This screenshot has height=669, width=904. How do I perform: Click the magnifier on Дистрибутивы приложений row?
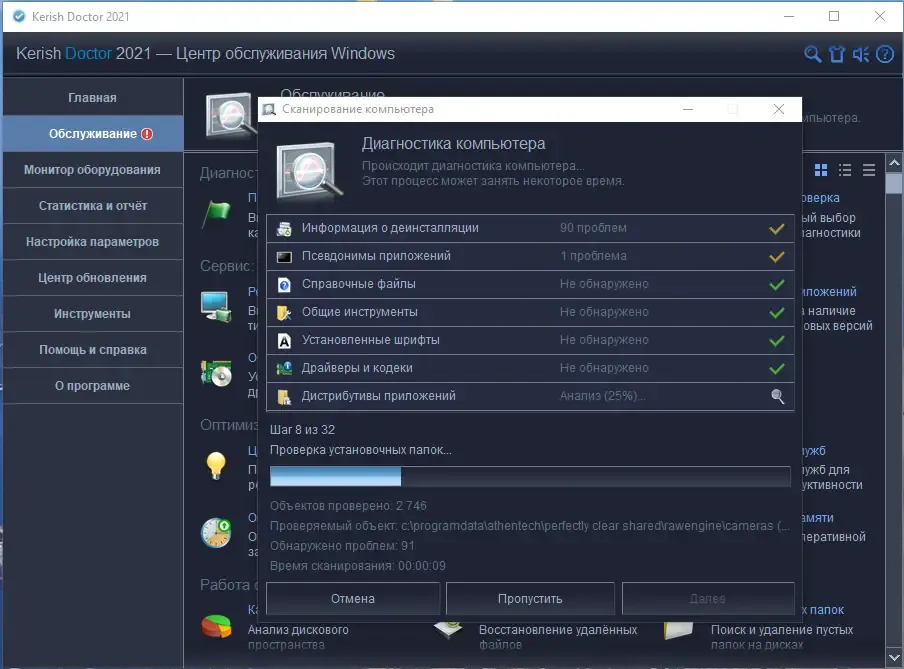point(777,396)
